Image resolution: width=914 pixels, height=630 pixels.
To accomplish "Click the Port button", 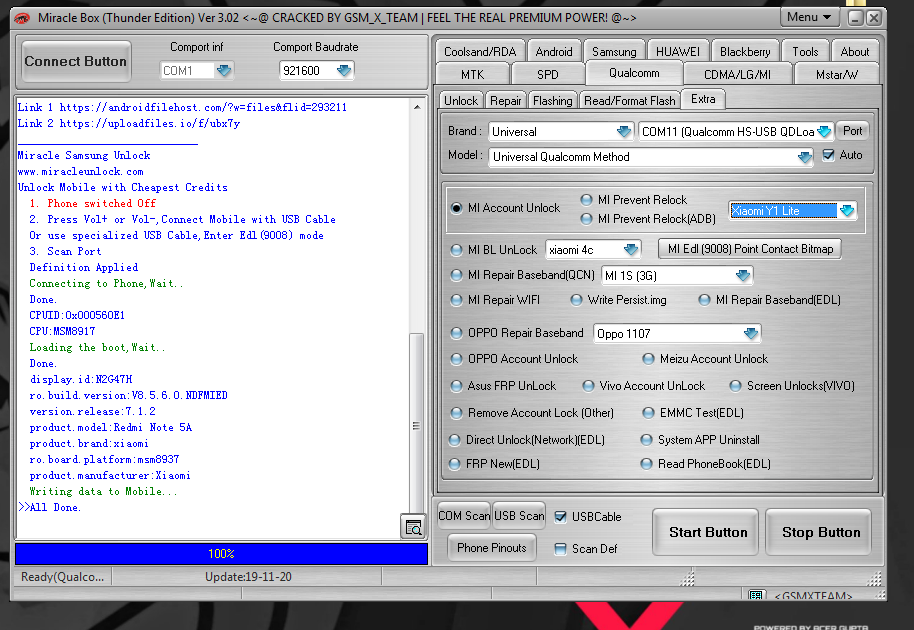I will click(852, 131).
